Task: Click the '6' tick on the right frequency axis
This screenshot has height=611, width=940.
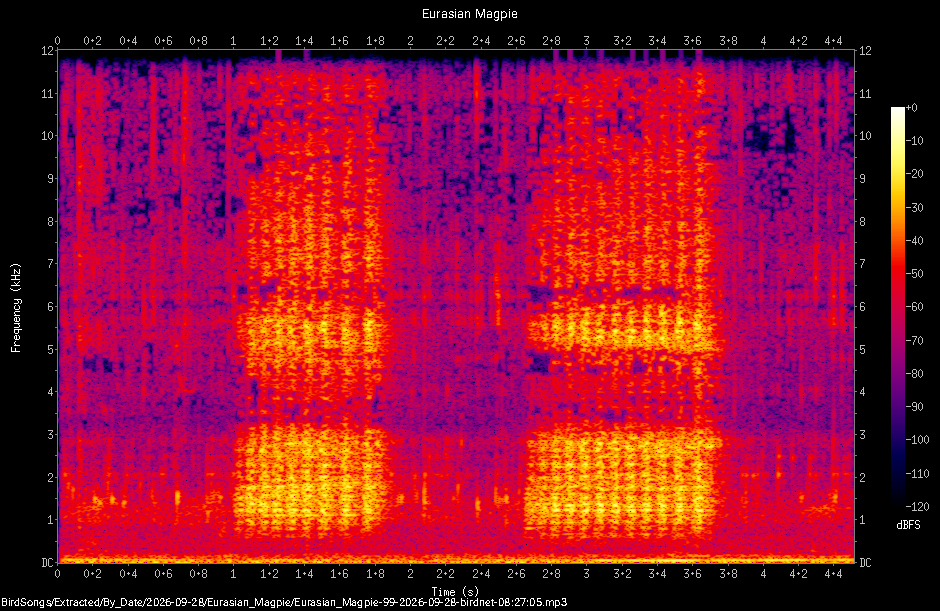Action: tap(863, 306)
